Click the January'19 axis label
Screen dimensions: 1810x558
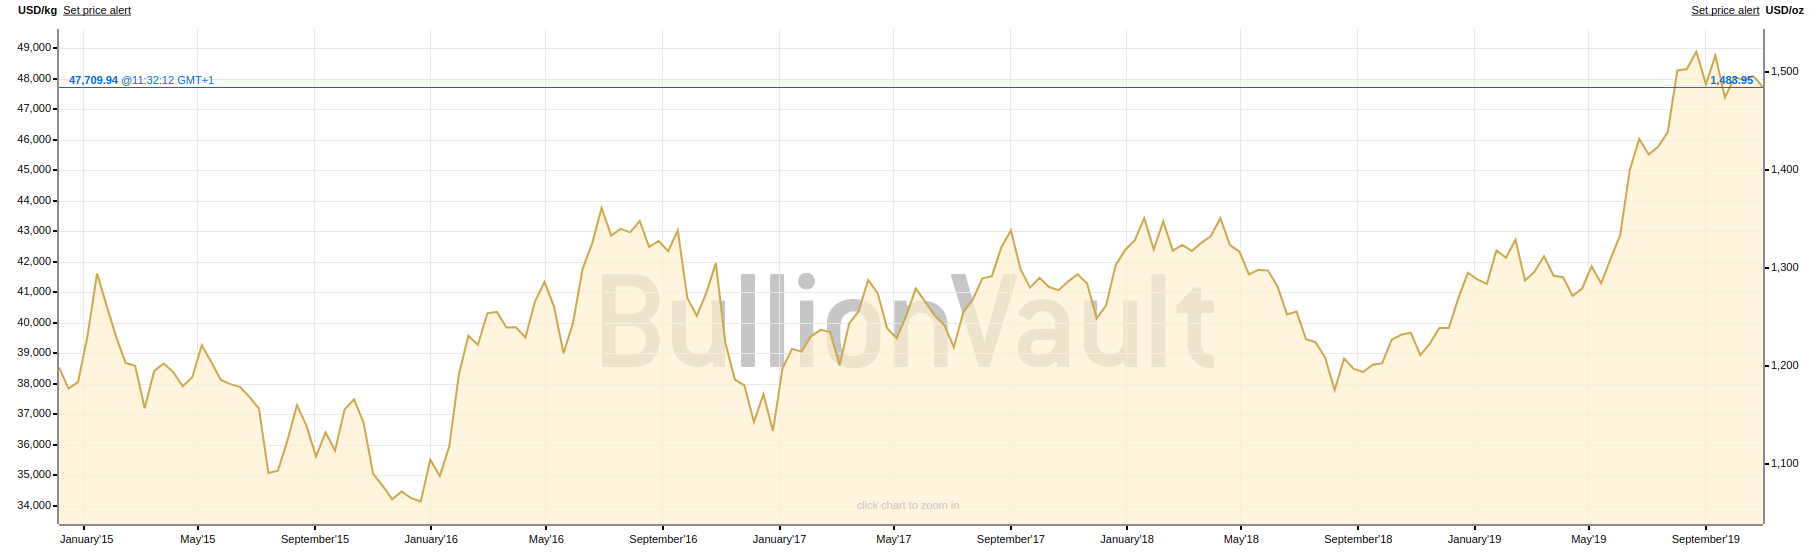pyautogui.click(x=1474, y=539)
